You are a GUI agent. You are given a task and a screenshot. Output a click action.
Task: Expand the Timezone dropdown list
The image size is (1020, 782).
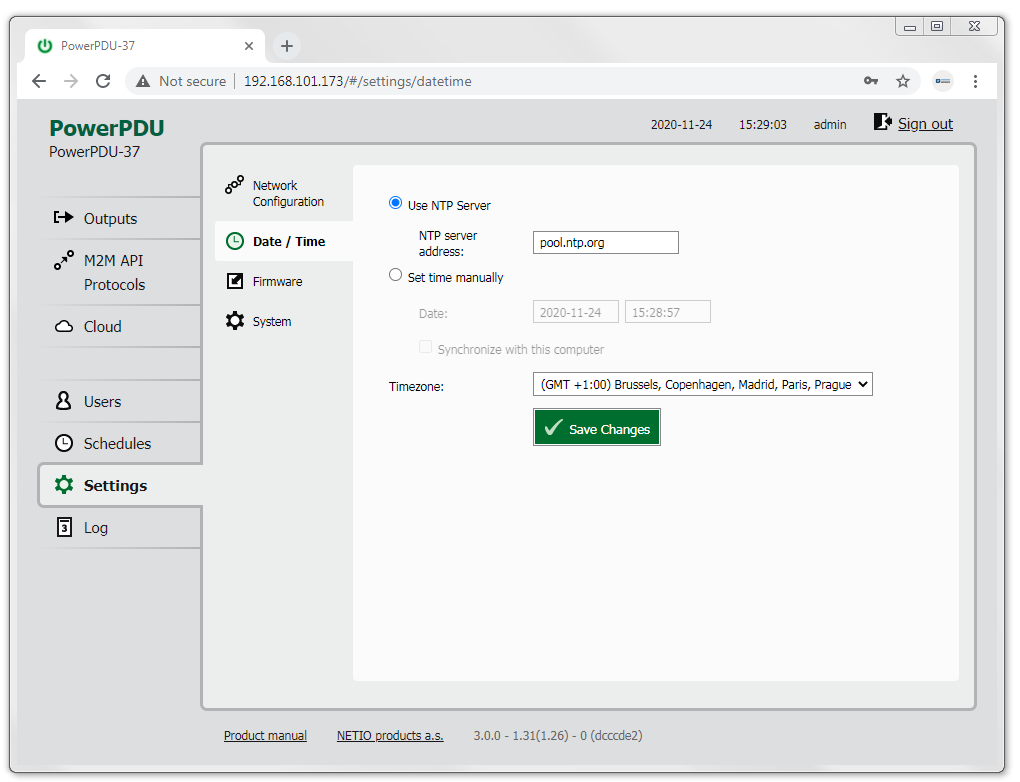pos(702,384)
